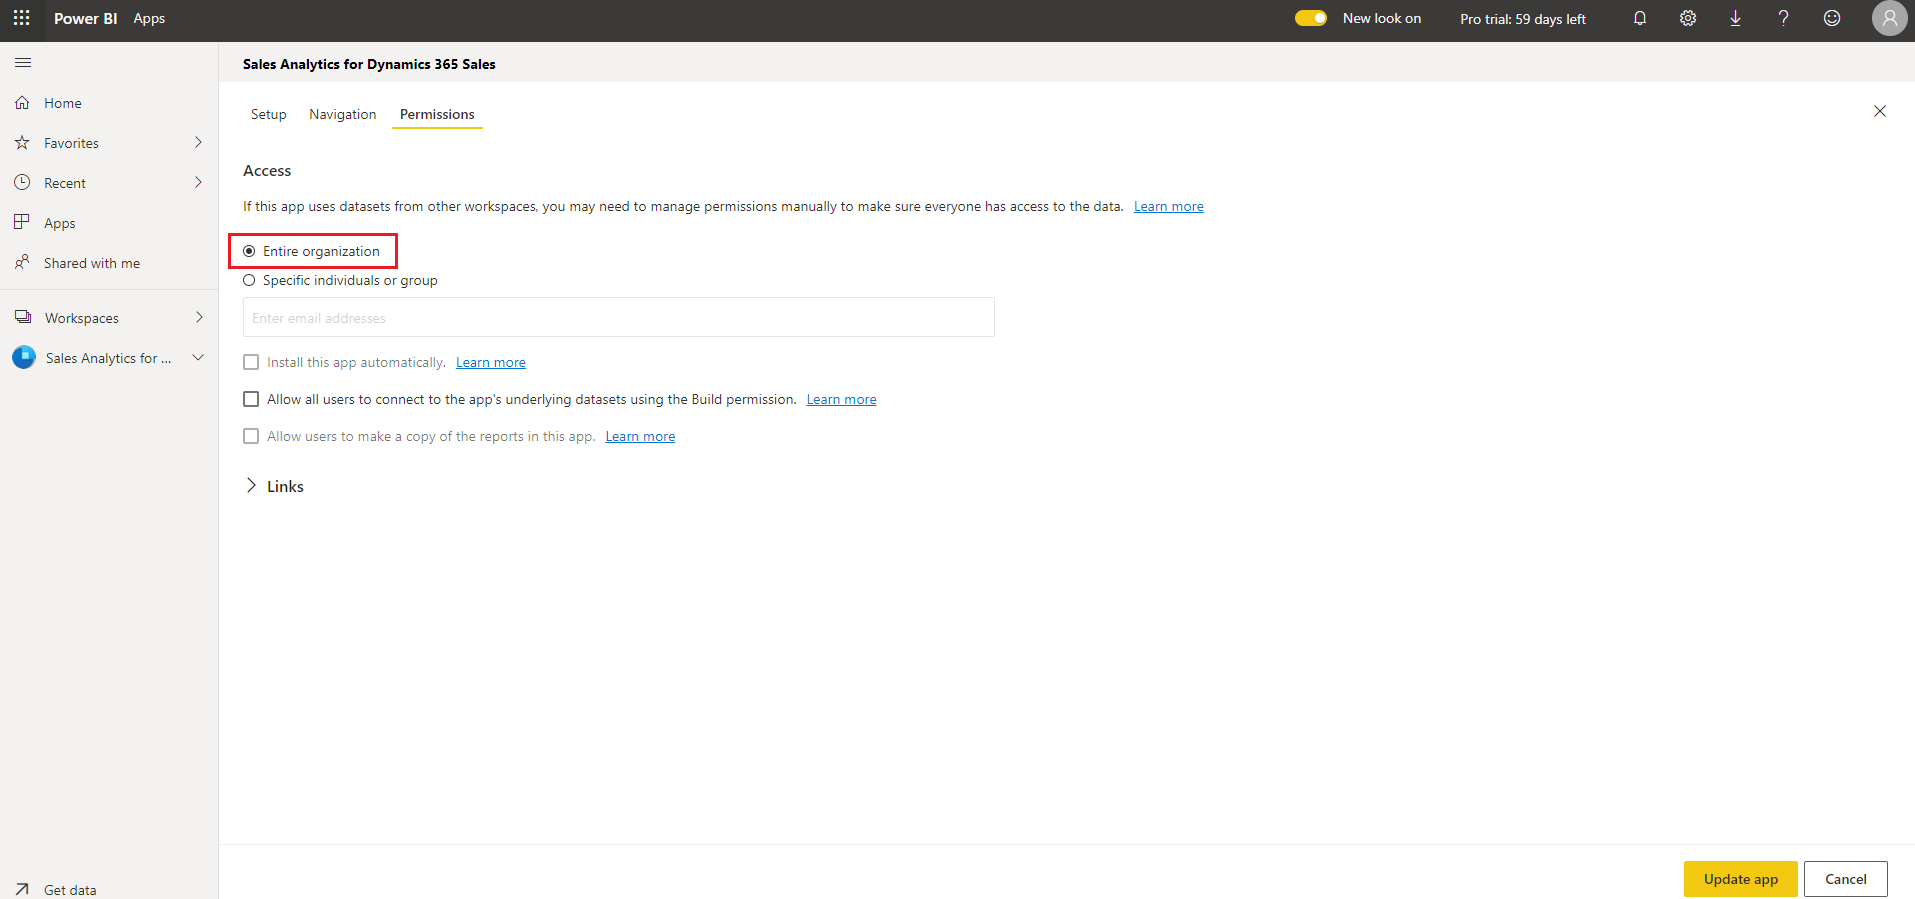Viewport: 1915px width, 899px height.
Task: Click the Favorites star icon
Action: point(22,143)
